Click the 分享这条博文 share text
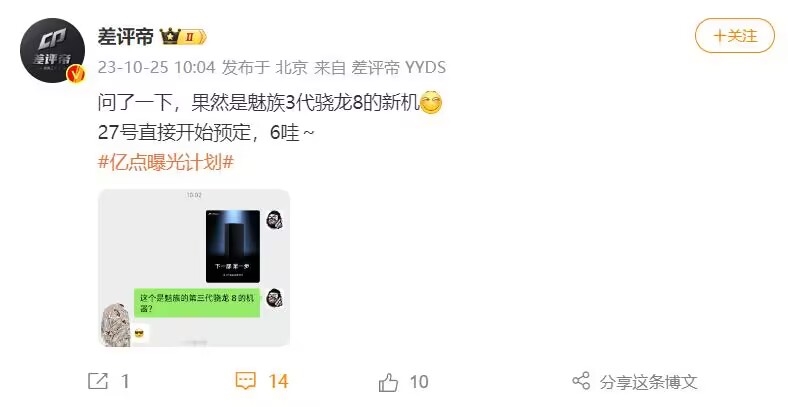 tap(649, 382)
